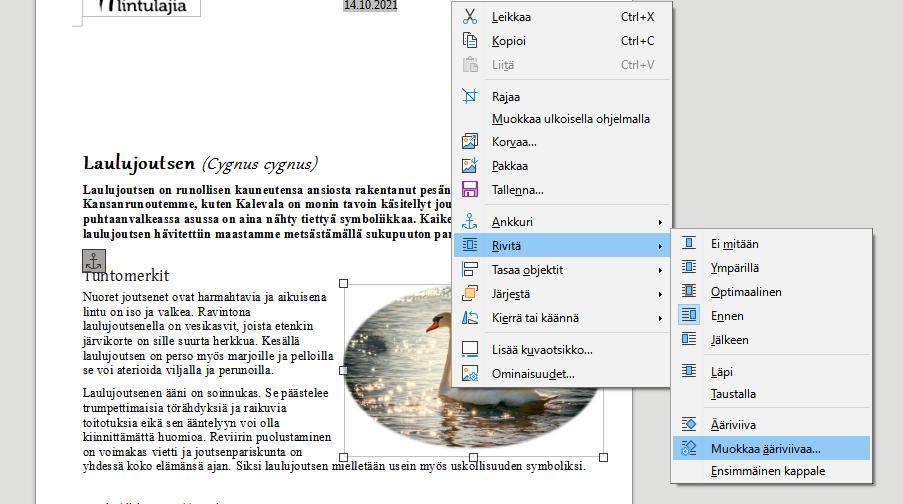
Task: Choose Muokkaa ääriviivaa menu entry
Action: [x=772, y=449]
